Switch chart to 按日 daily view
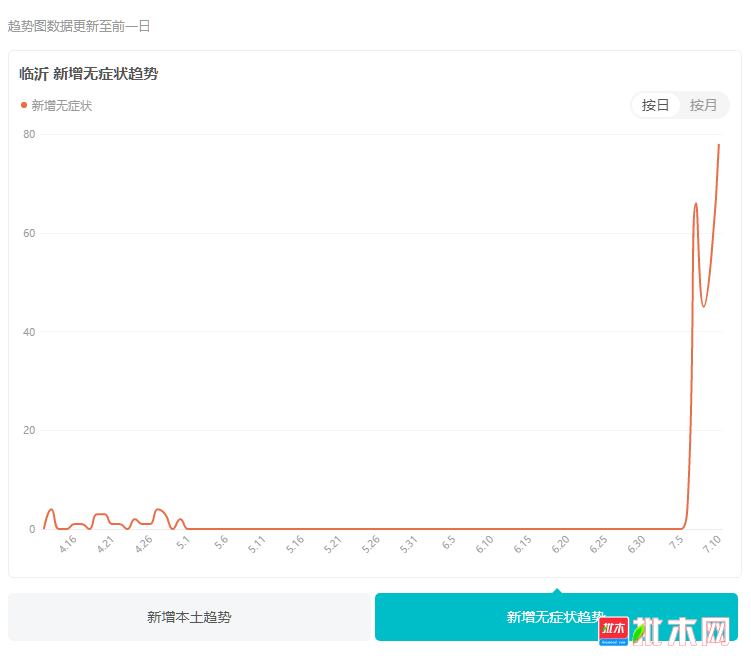The height and width of the screenshot is (661, 751). 655,105
